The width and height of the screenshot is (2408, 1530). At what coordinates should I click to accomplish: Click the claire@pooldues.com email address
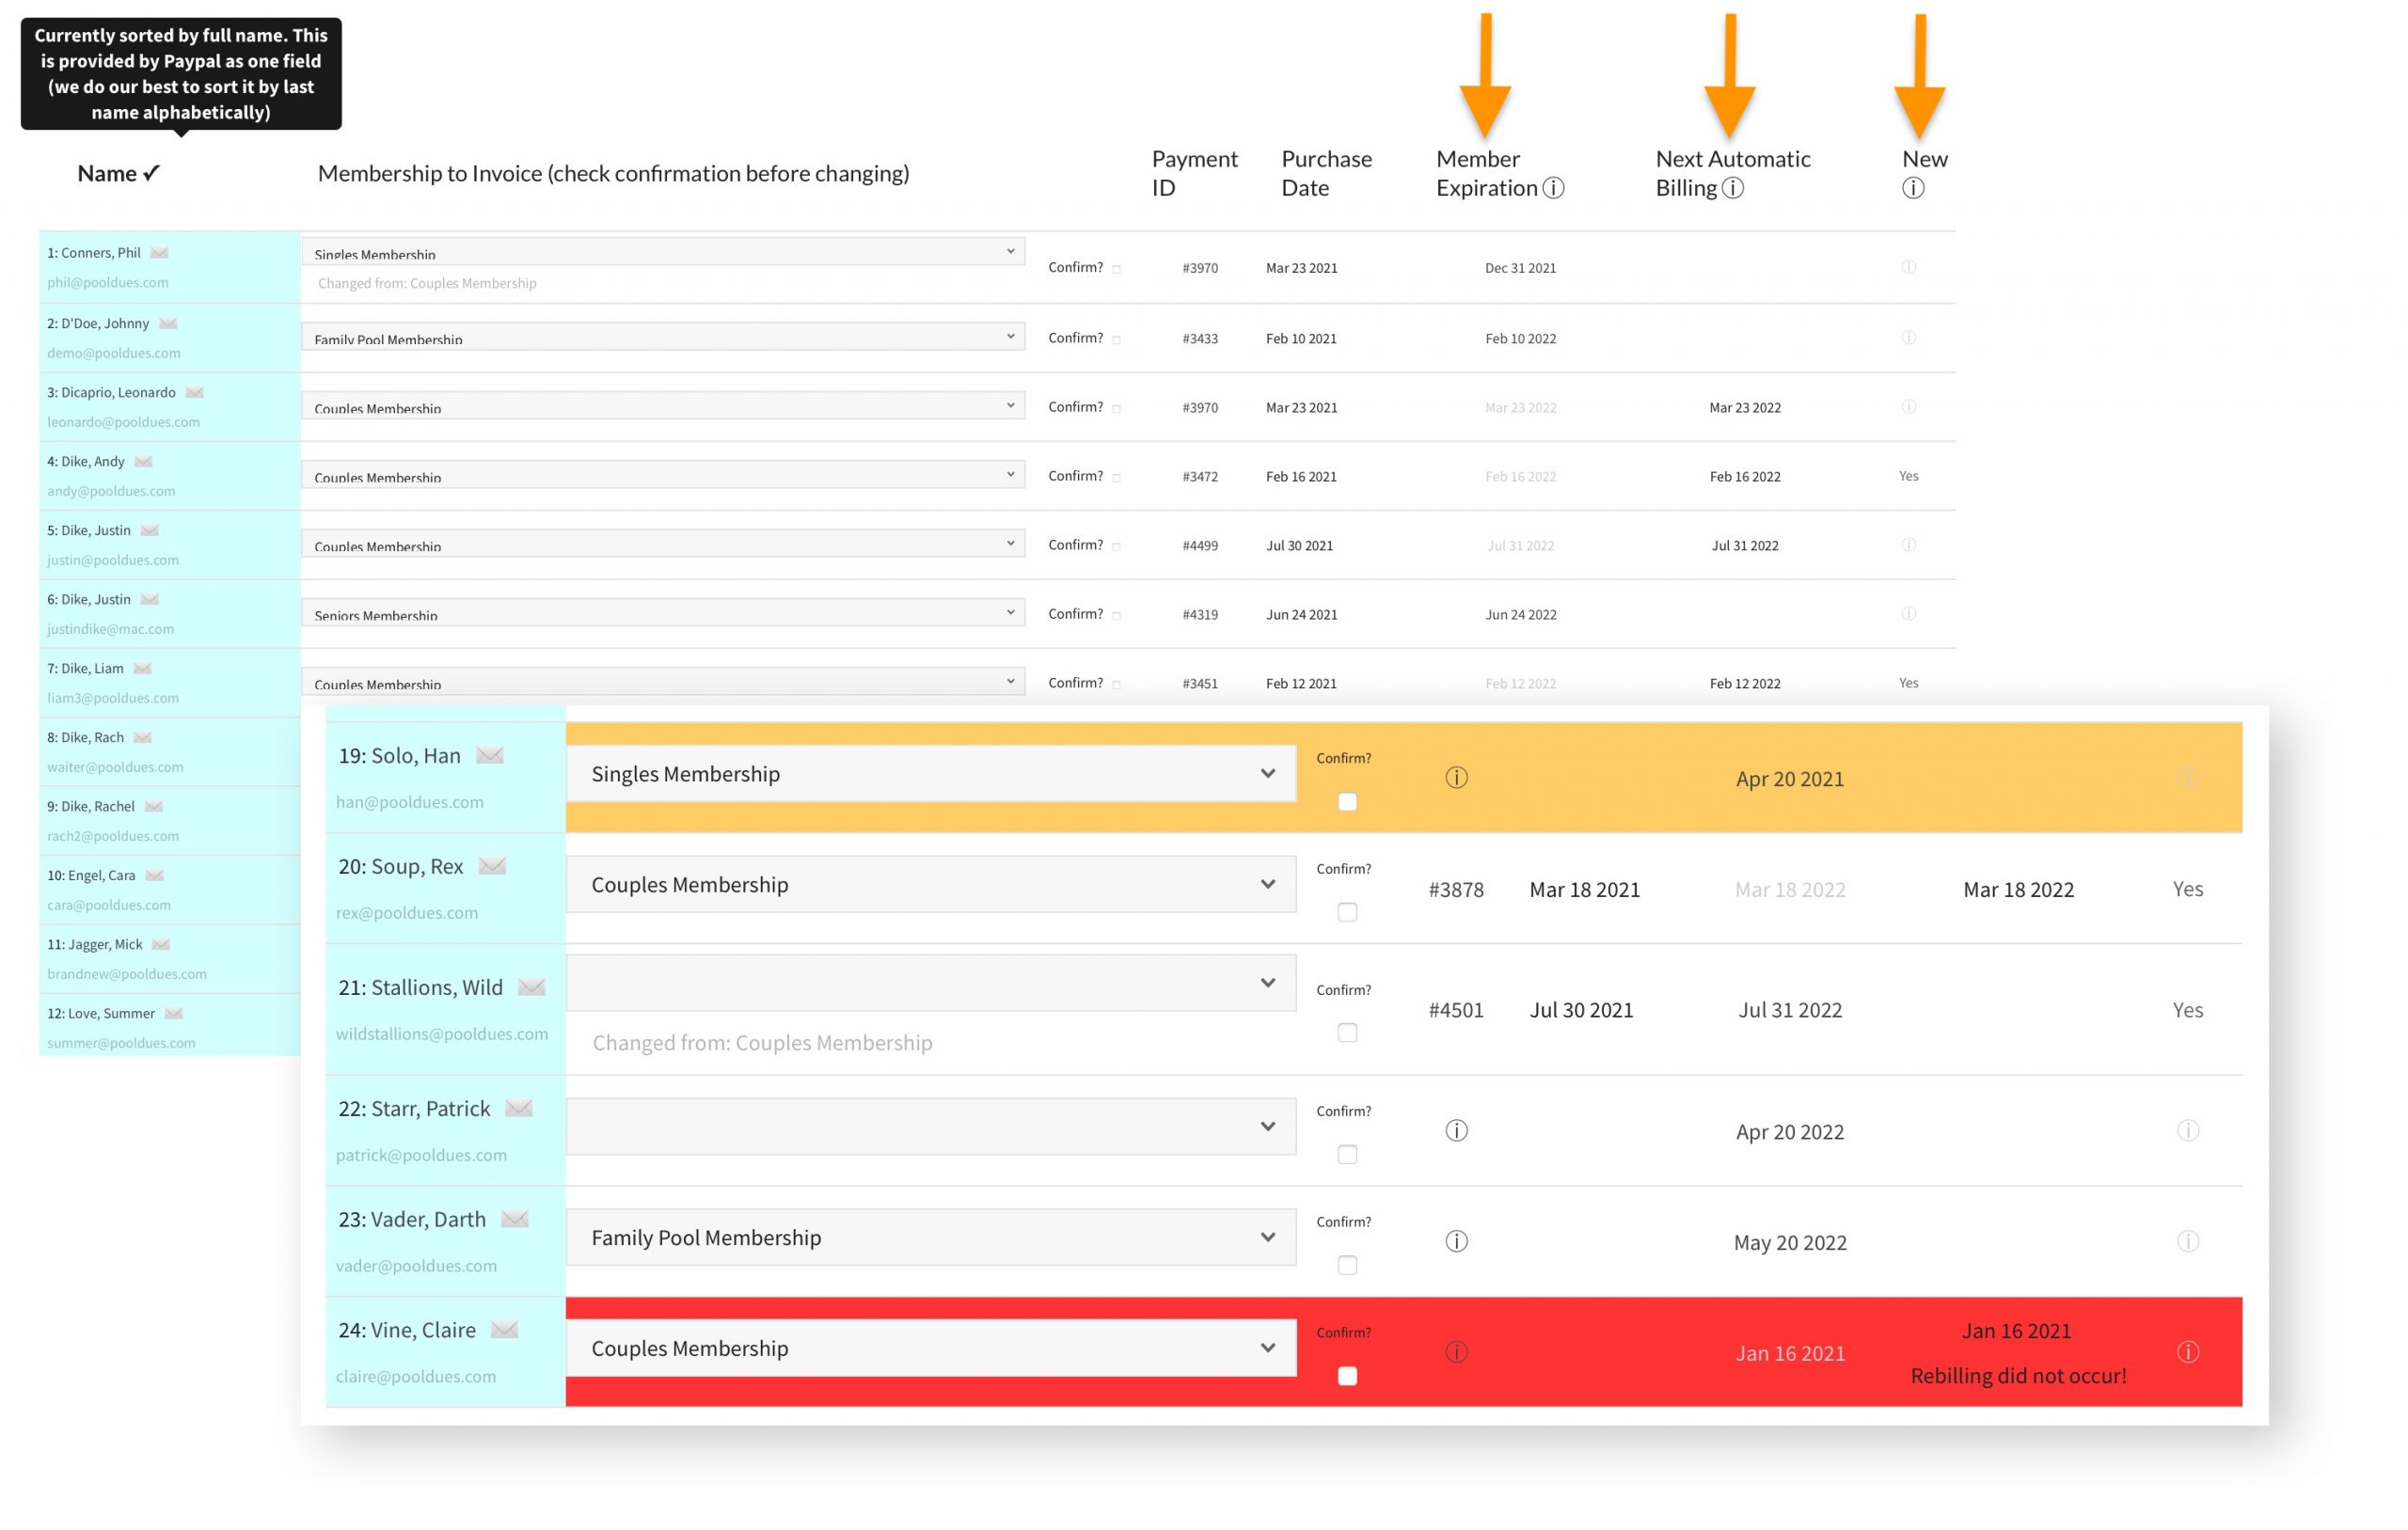415,1376
